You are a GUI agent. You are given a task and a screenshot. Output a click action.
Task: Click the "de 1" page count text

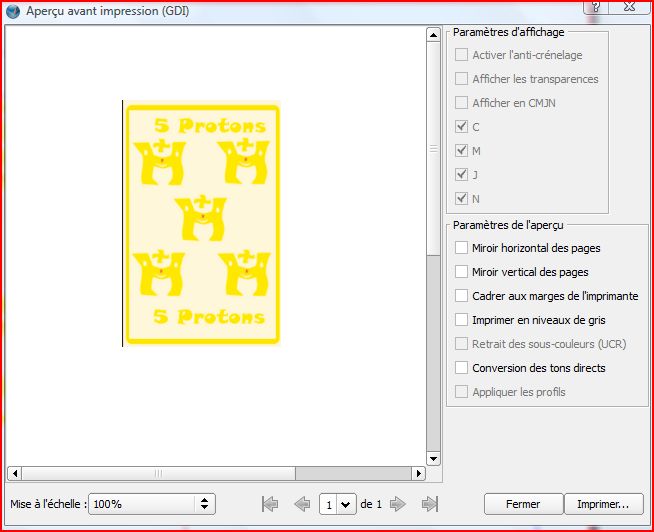click(371, 504)
